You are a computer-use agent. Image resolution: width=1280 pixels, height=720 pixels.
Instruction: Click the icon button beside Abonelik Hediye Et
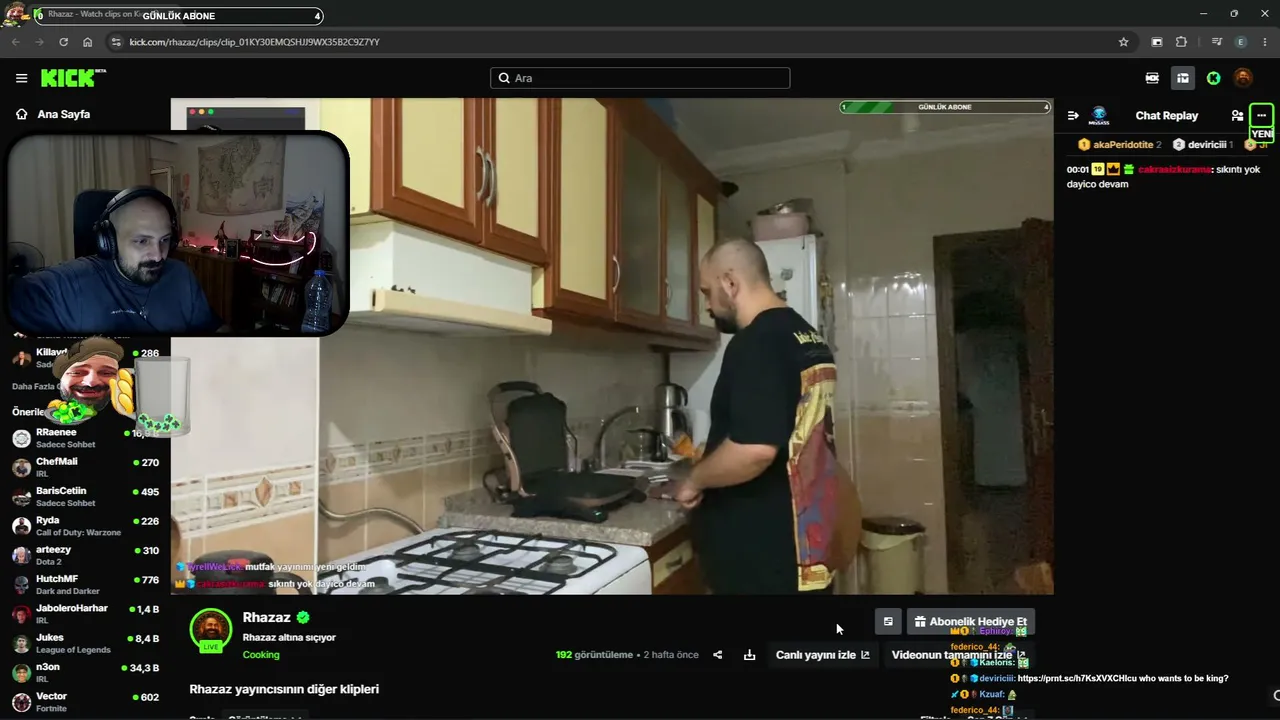tap(888, 622)
